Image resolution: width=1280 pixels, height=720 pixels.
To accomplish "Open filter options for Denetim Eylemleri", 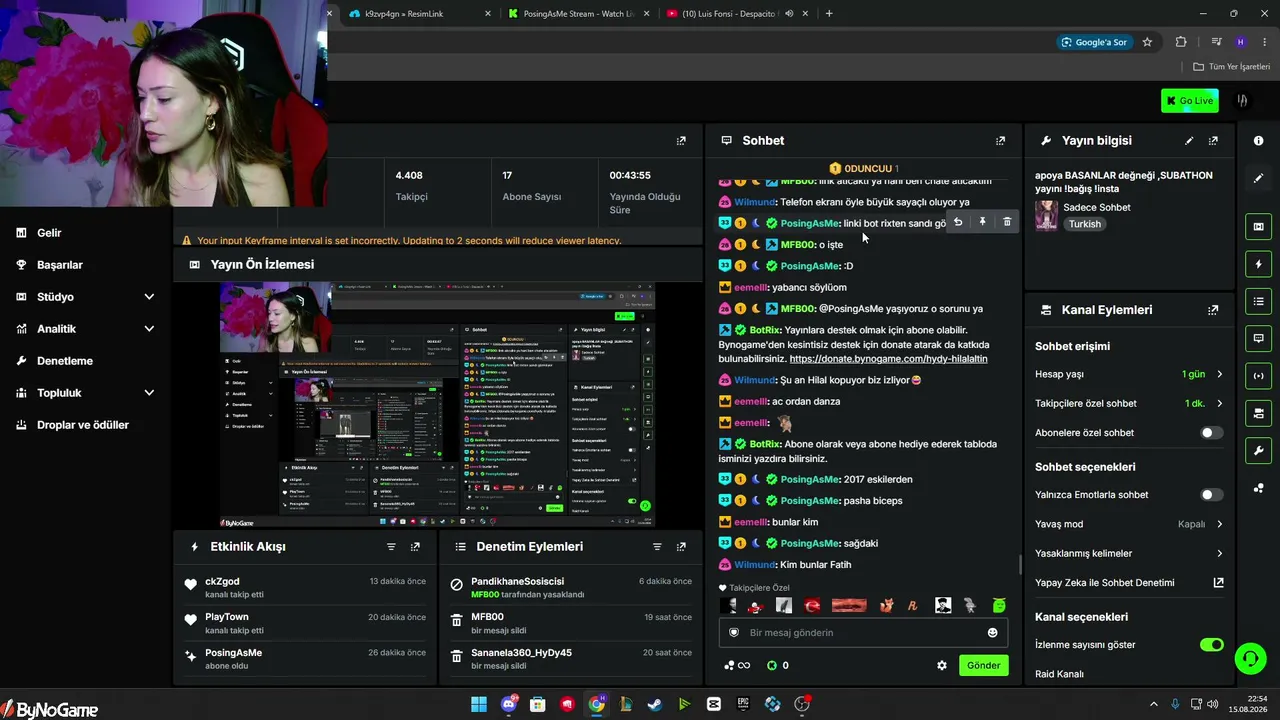I will 657,547.
